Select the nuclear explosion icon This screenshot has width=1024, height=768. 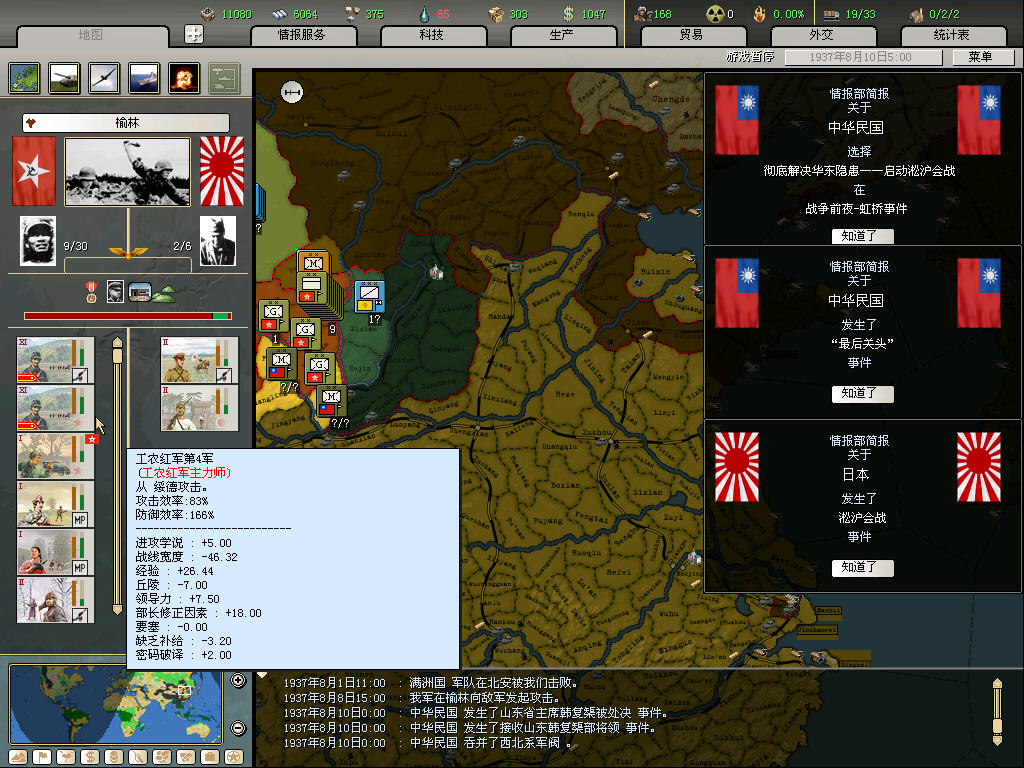[184, 78]
